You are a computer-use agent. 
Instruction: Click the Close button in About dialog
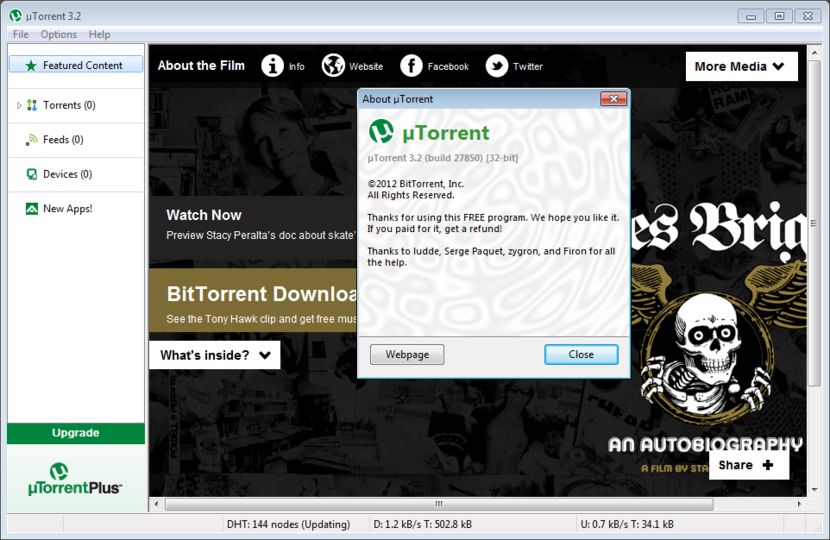(x=581, y=354)
